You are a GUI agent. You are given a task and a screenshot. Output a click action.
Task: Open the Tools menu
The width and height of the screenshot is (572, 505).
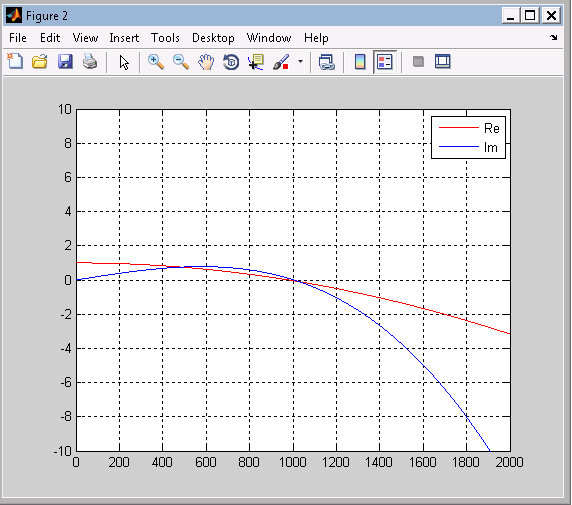click(x=165, y=38)
